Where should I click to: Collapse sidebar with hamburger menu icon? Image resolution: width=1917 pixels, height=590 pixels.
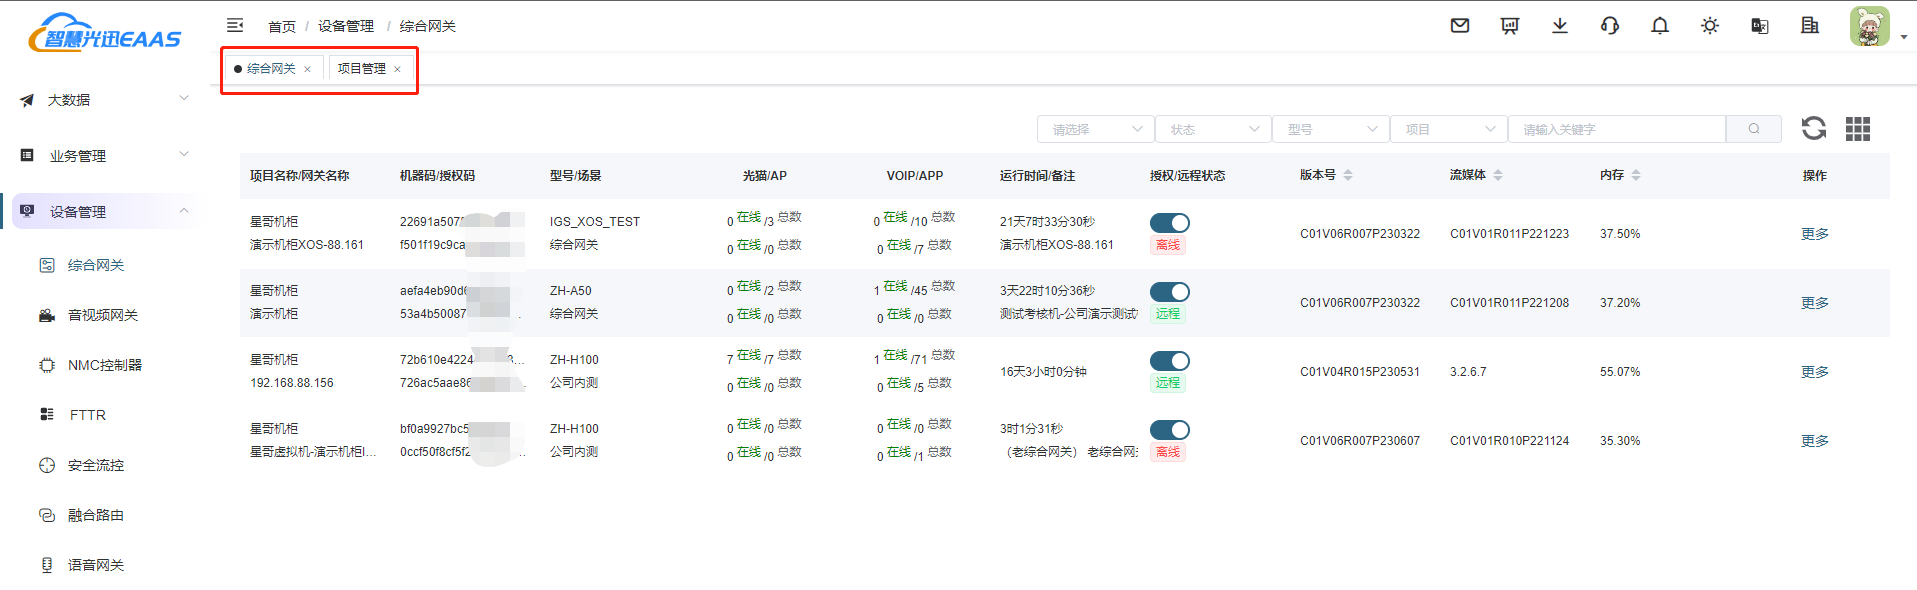pos(235,25)
